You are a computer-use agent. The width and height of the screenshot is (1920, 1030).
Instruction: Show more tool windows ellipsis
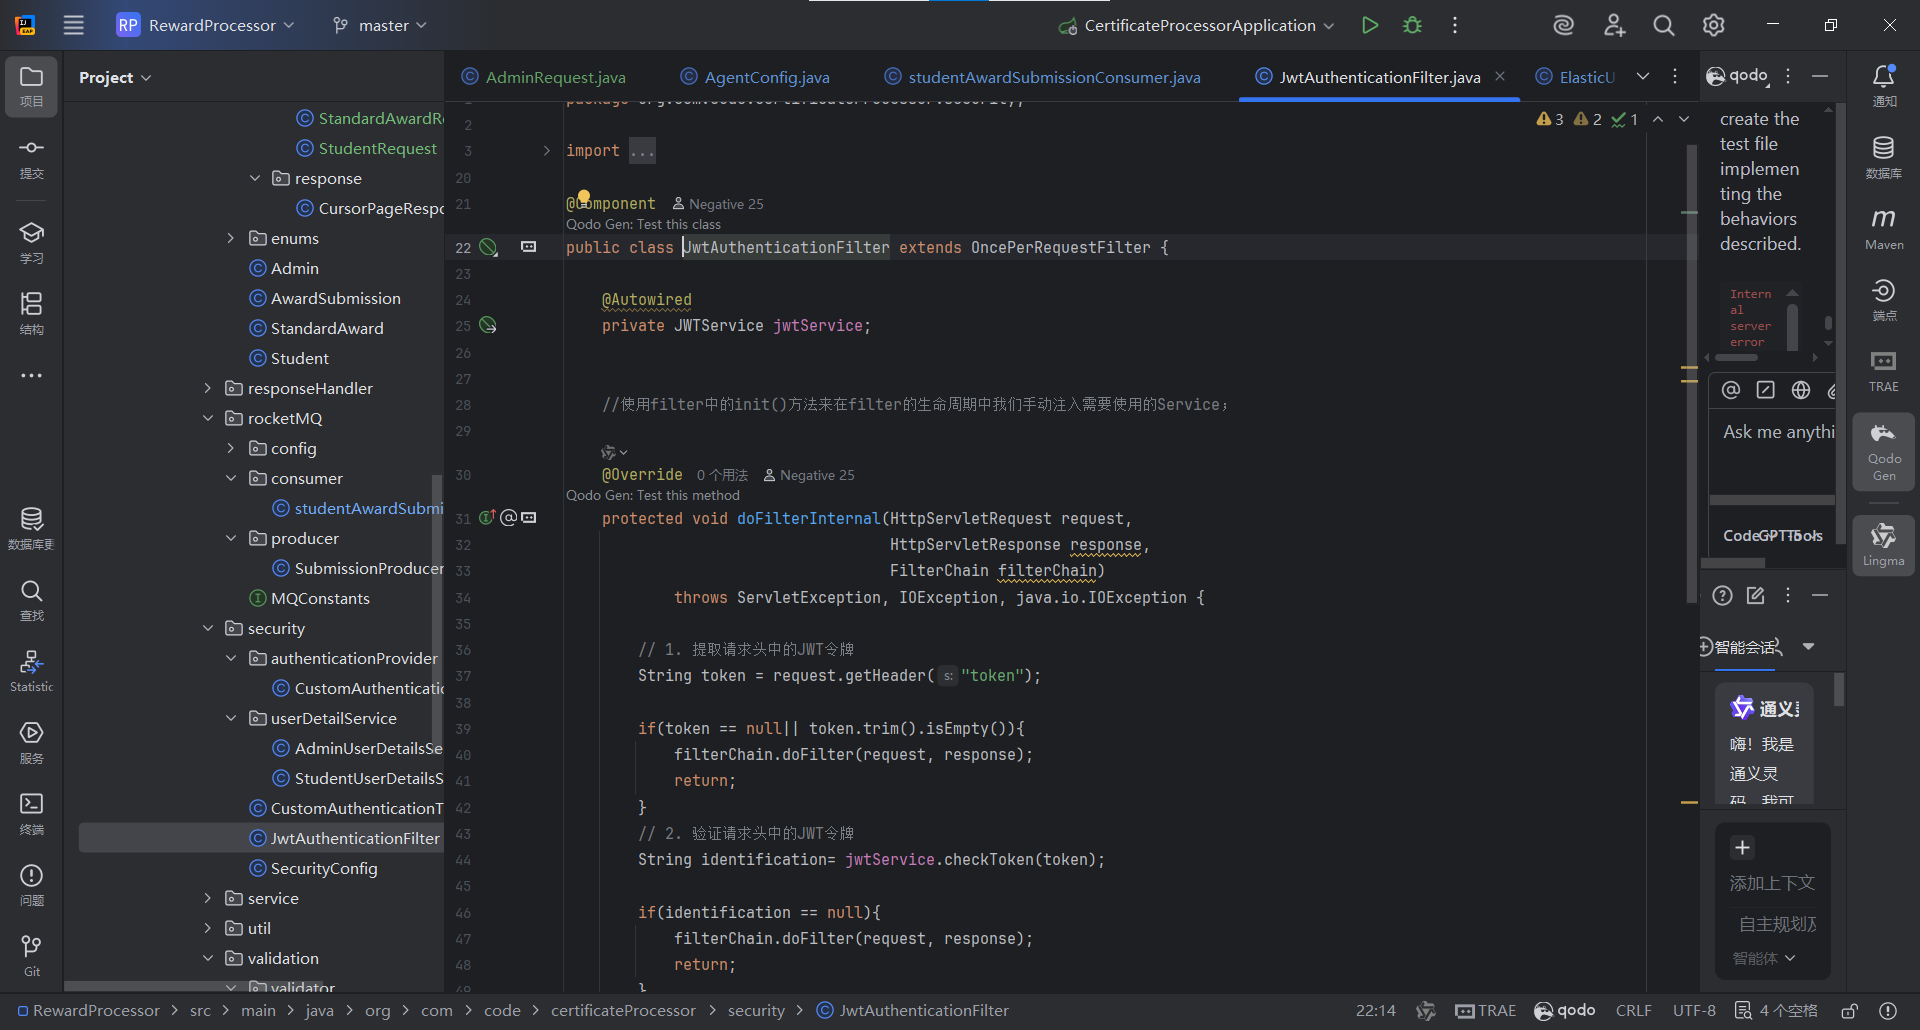click(32, 376)
